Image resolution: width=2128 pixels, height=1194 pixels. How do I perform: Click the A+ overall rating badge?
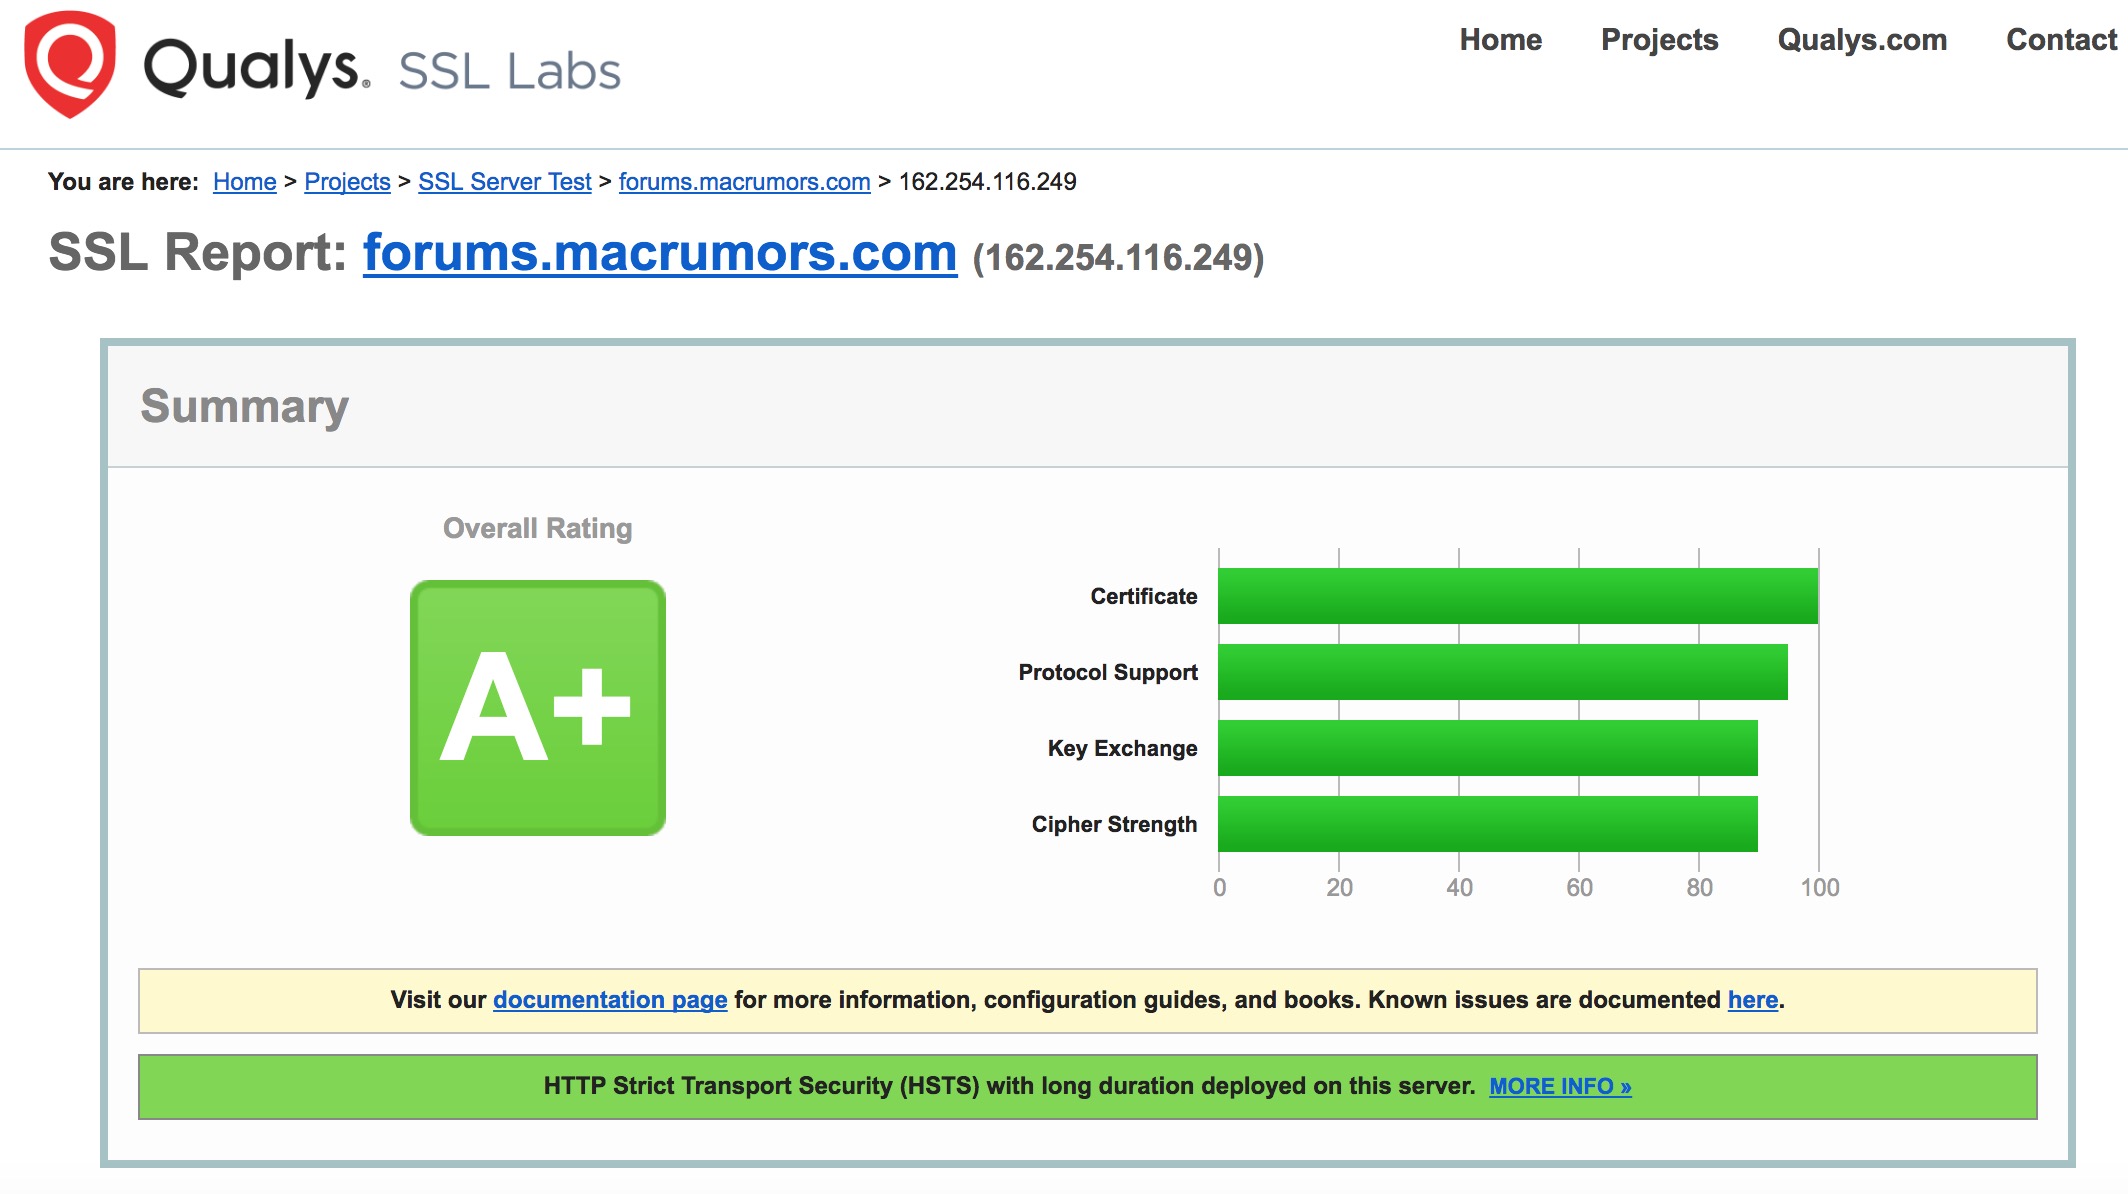538,708
